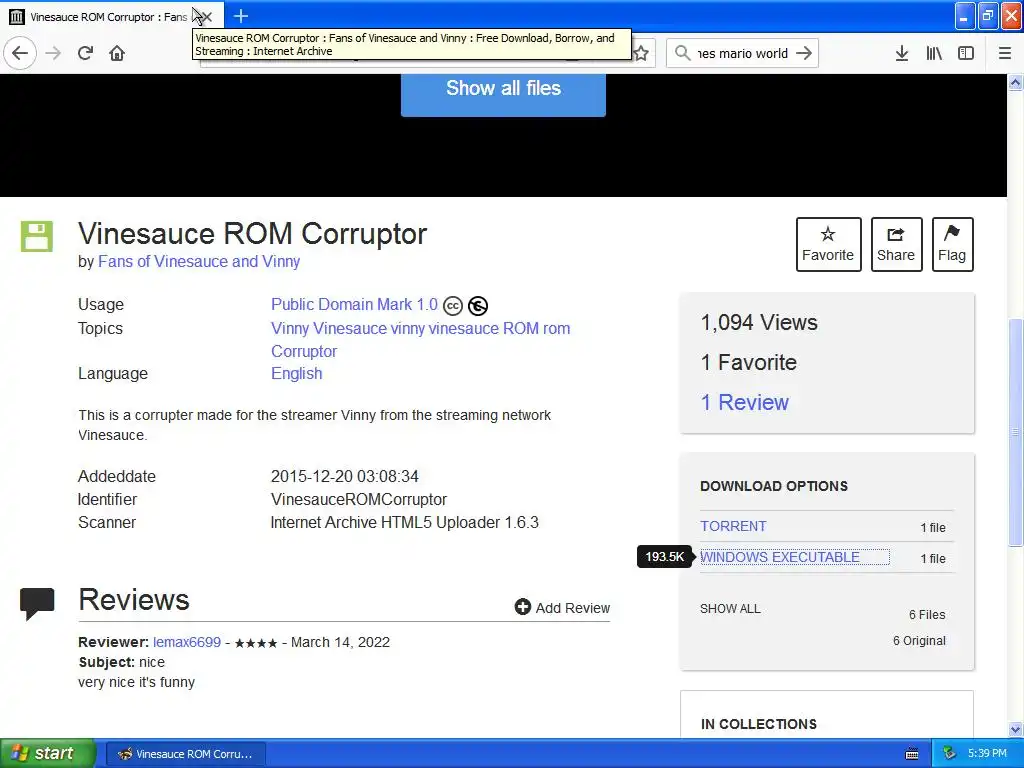Open the English language link
The height and width of the screenshot is (768, 1024).
[296, 374]
